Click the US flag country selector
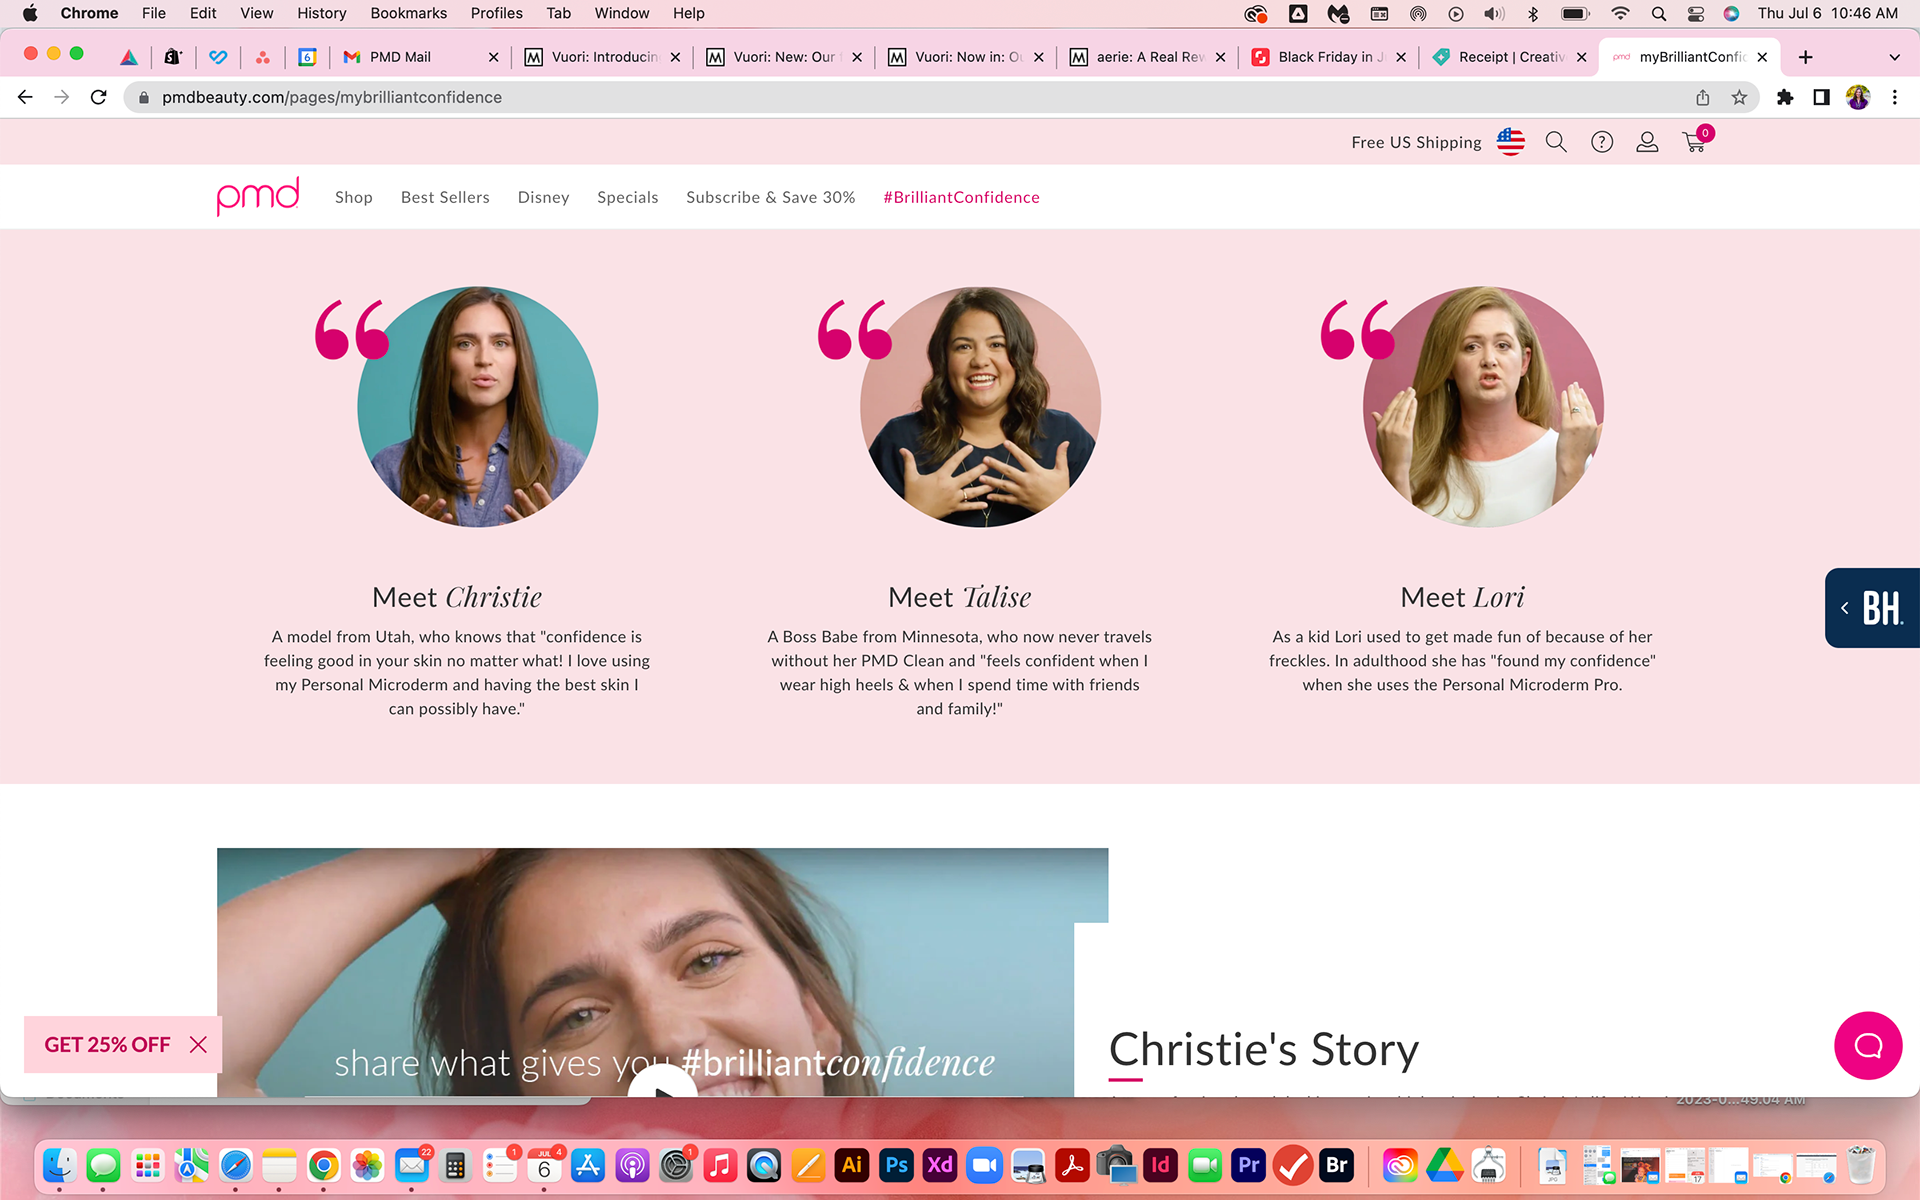The image size is (1920, 1200). (1510, 142)
